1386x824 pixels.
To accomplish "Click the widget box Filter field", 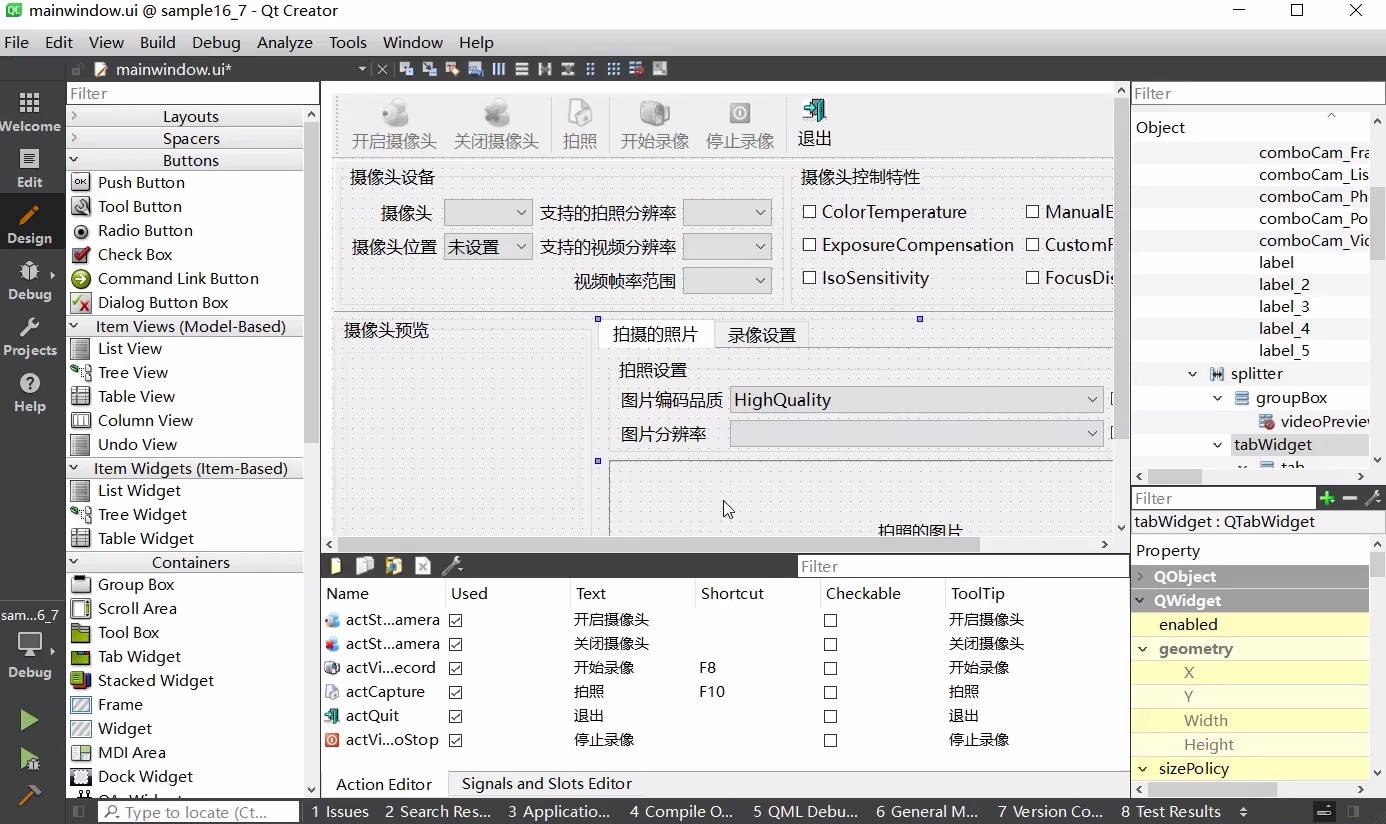I will click(x=192, y=93).
